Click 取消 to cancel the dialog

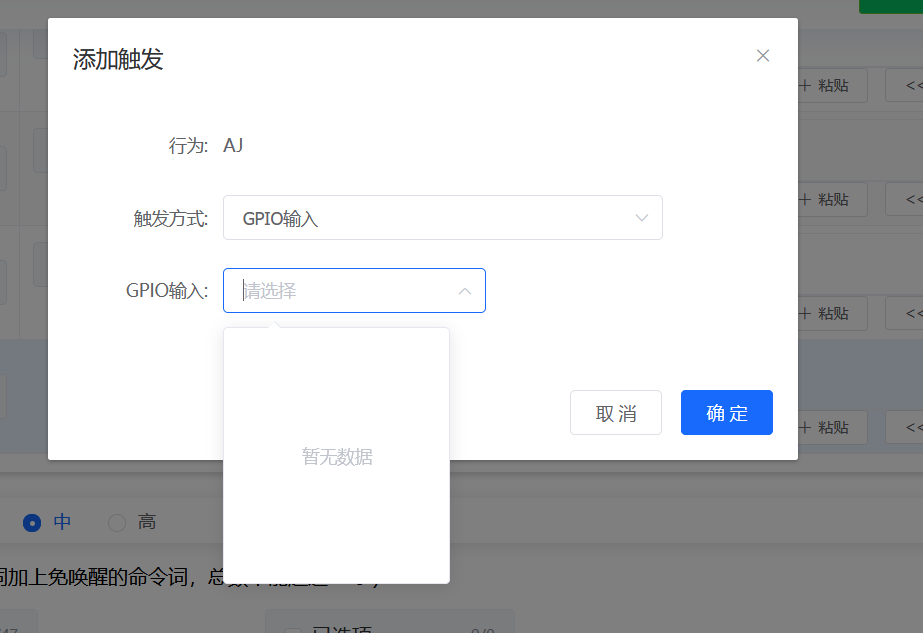pyautogui.click(x=615, y=412)
